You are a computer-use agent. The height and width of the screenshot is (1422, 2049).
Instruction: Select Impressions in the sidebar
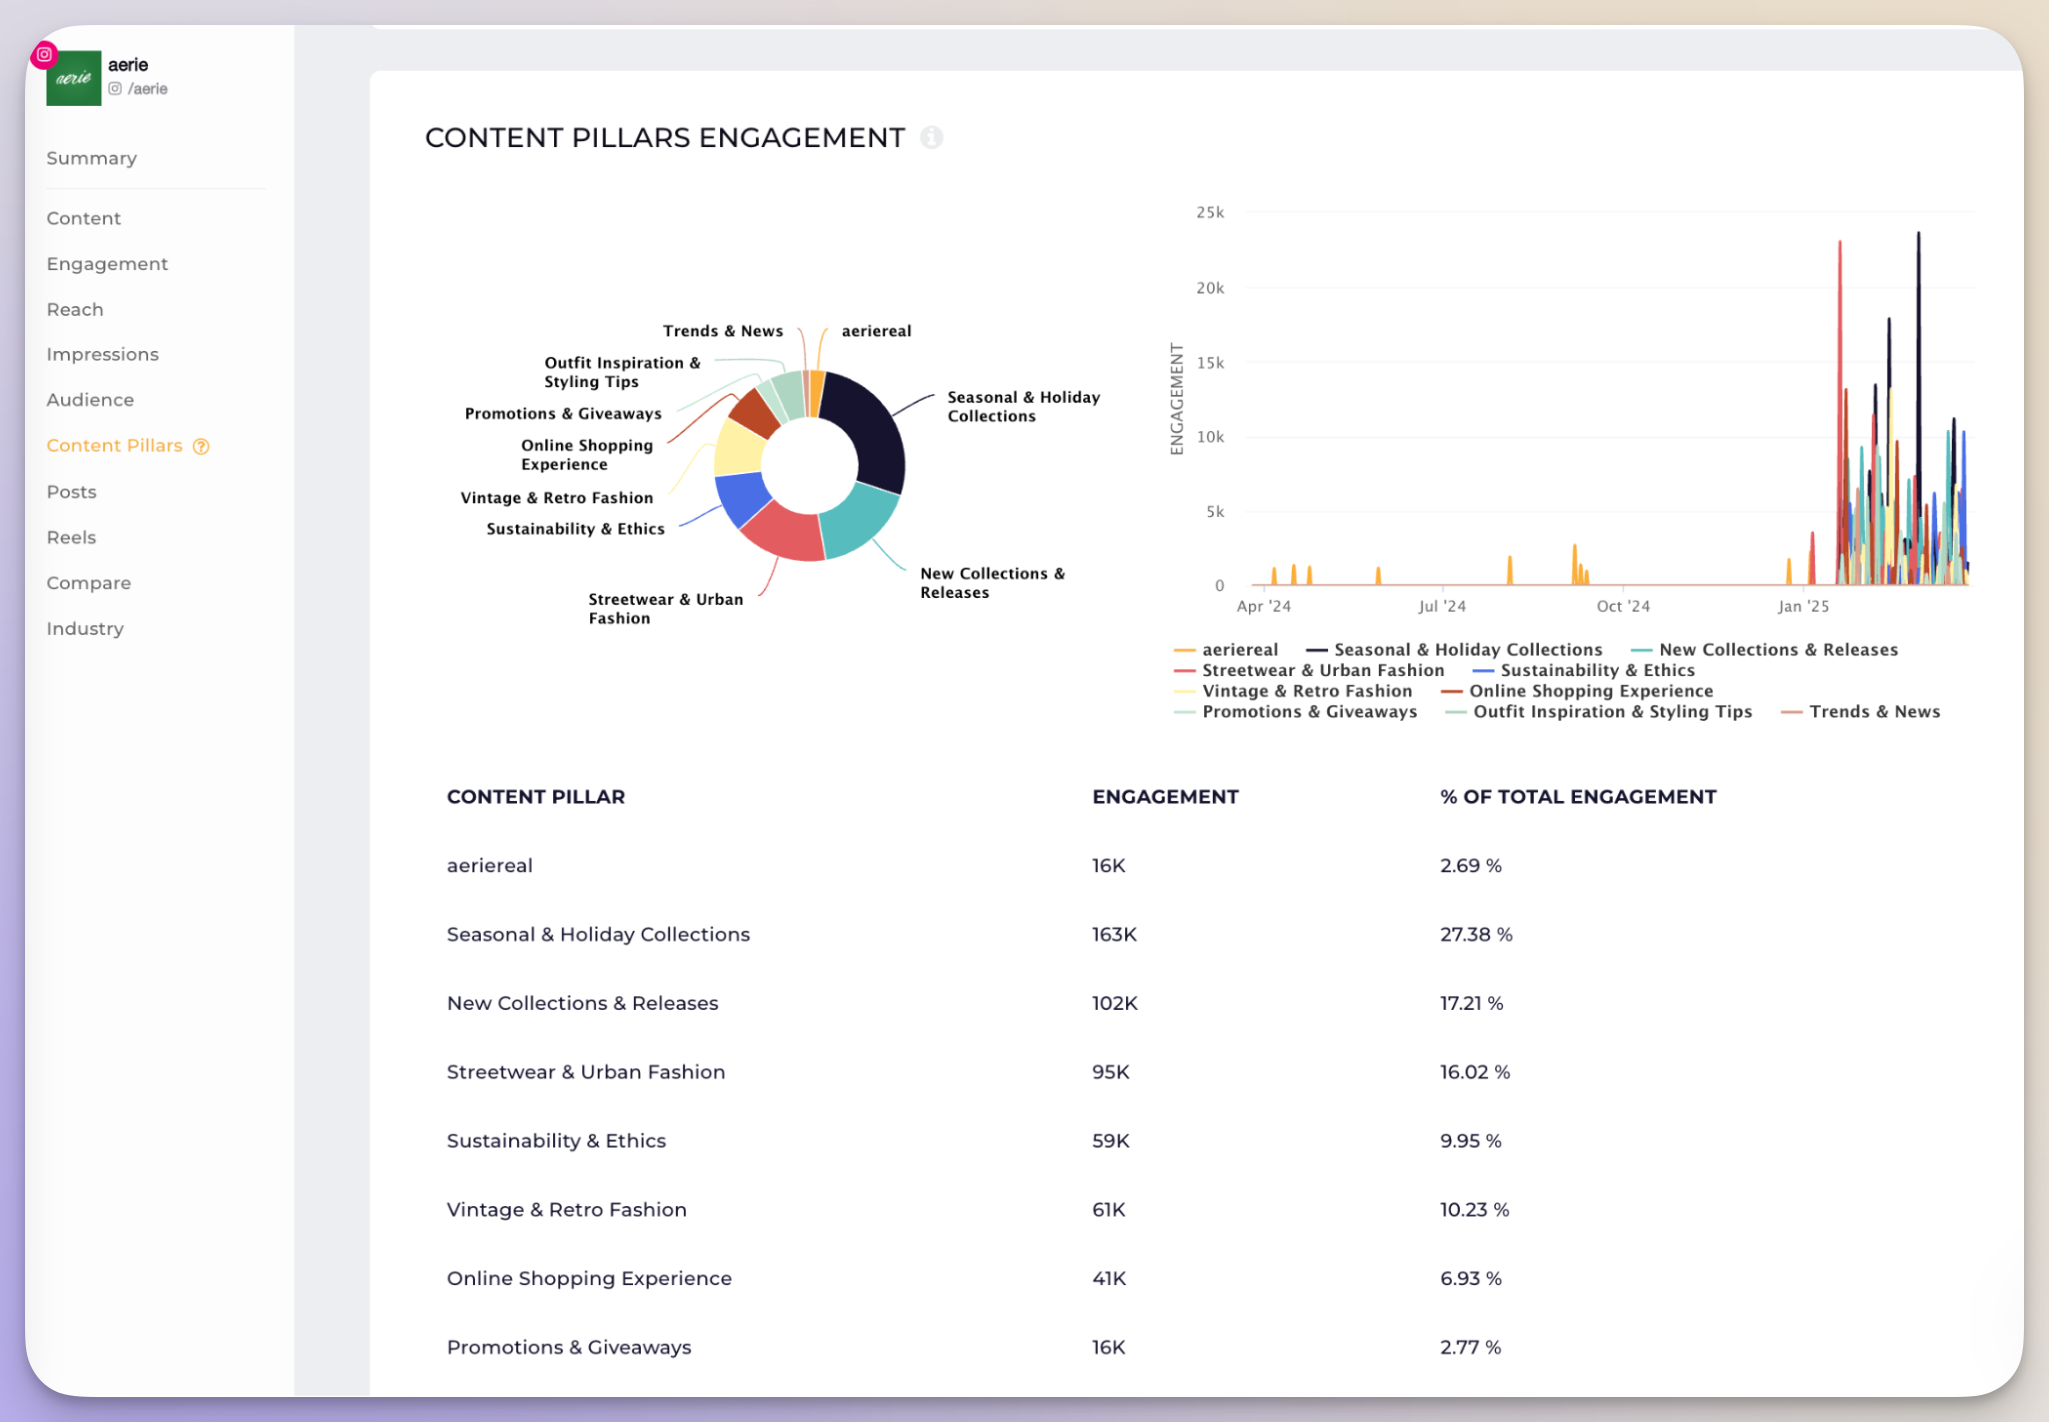[102, 355]
